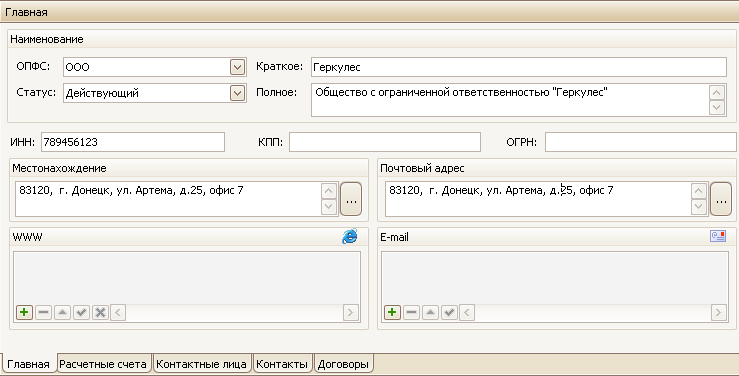Add new WWW entry with plus button
Viewport: 739px width, 376px height.
tap(25, 312)
